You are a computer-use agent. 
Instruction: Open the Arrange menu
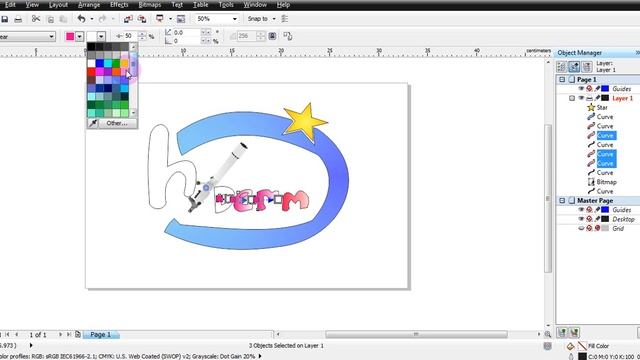89,4
